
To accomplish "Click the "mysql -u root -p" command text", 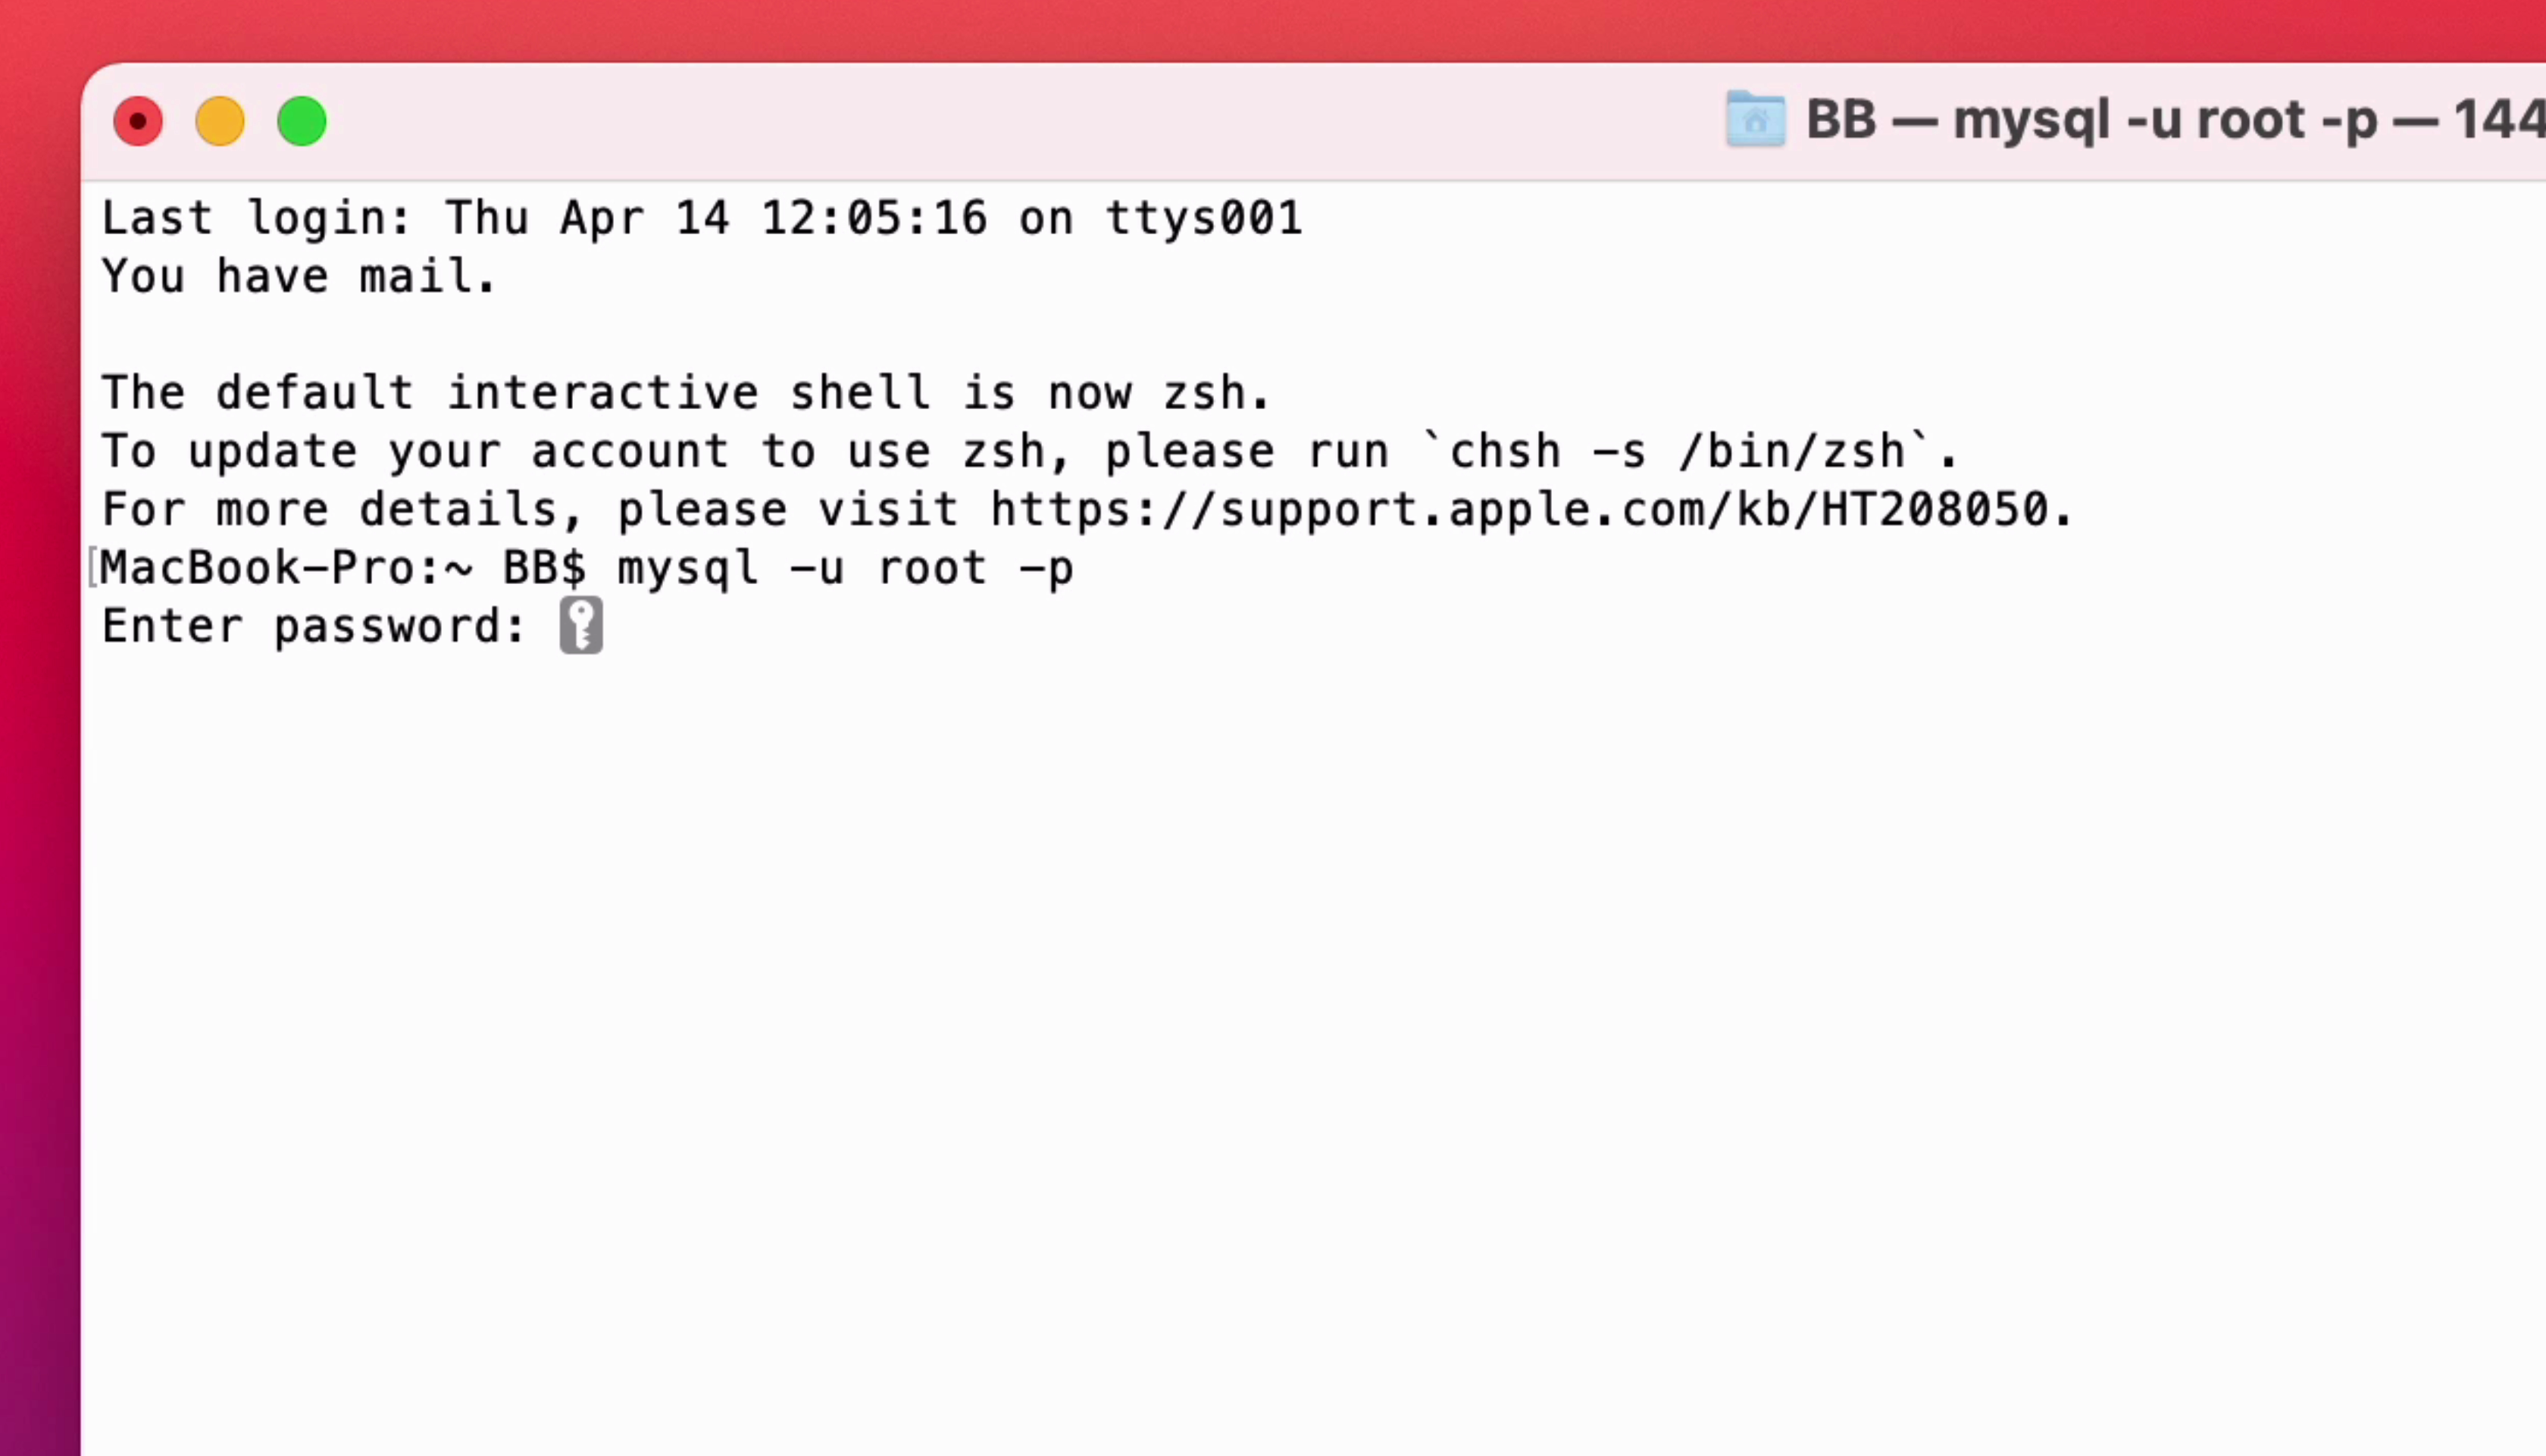I will pos(845,568).
